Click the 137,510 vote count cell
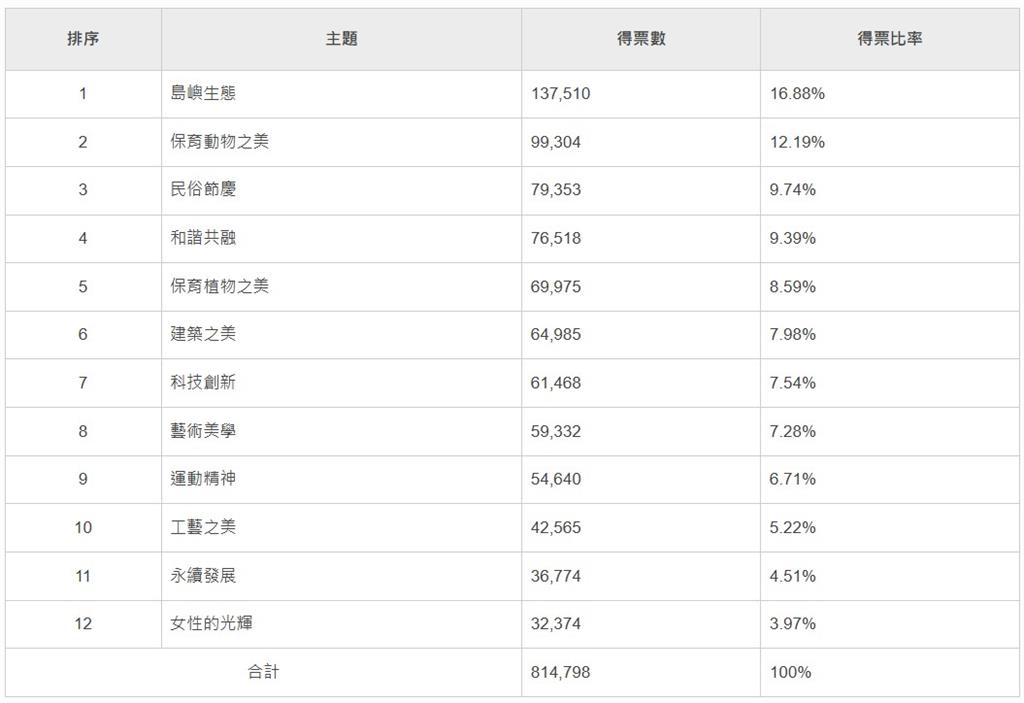 pyautogui.click(x=560, y=94)
